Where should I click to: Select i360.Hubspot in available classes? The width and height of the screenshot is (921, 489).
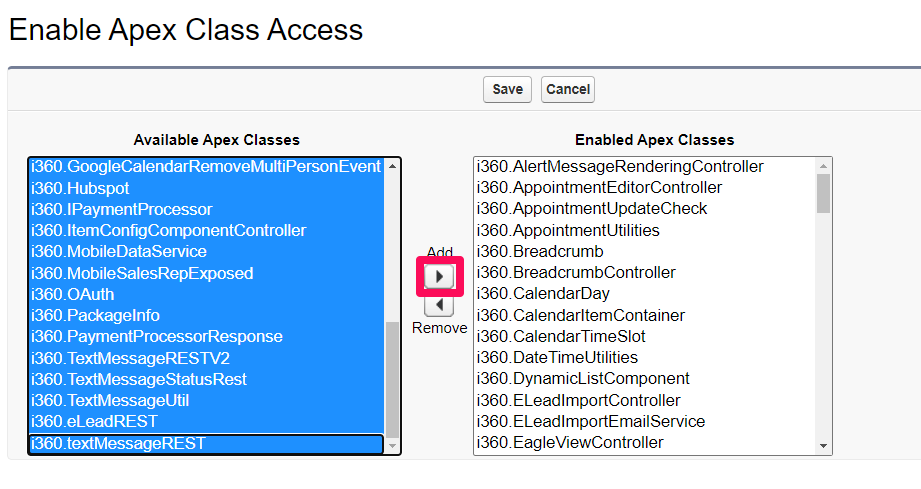(x=207, y=188)
